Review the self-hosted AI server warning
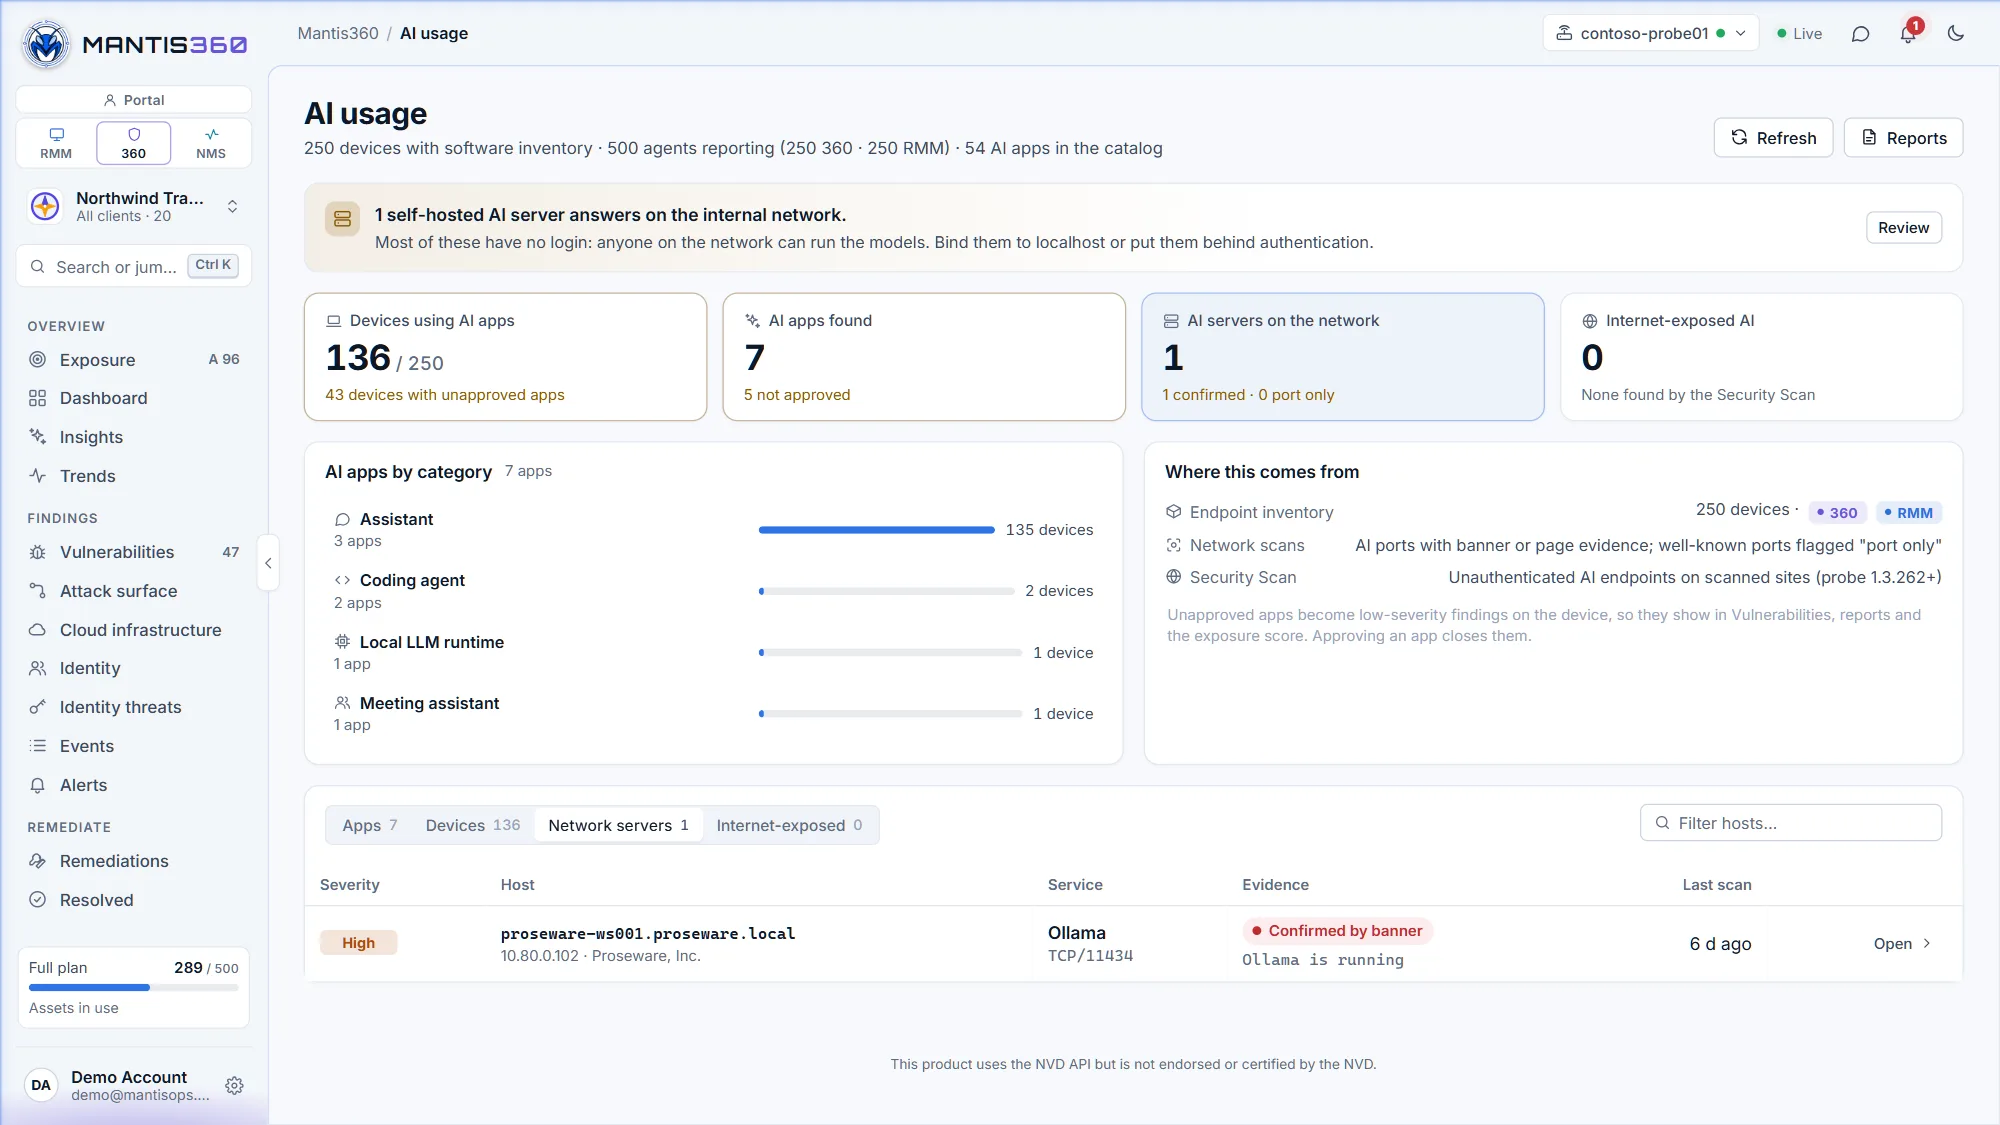The width and height of the screenshot is (2000, 1125). [1903, 228]
